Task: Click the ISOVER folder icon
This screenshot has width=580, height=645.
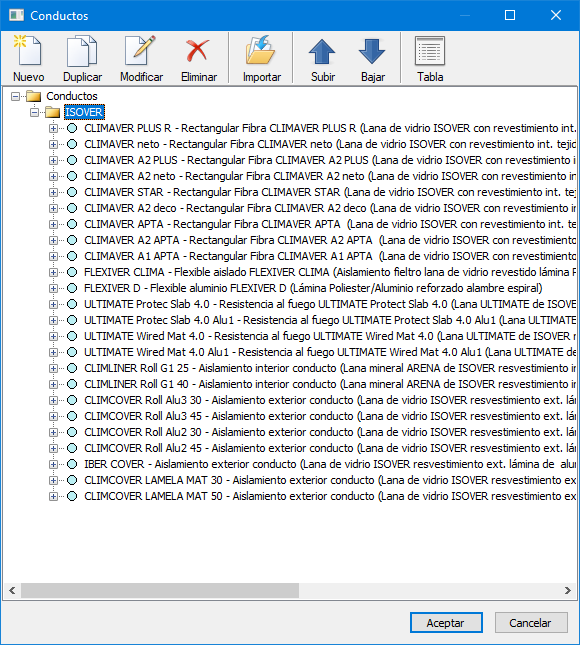Action: (x=53, y=112)
